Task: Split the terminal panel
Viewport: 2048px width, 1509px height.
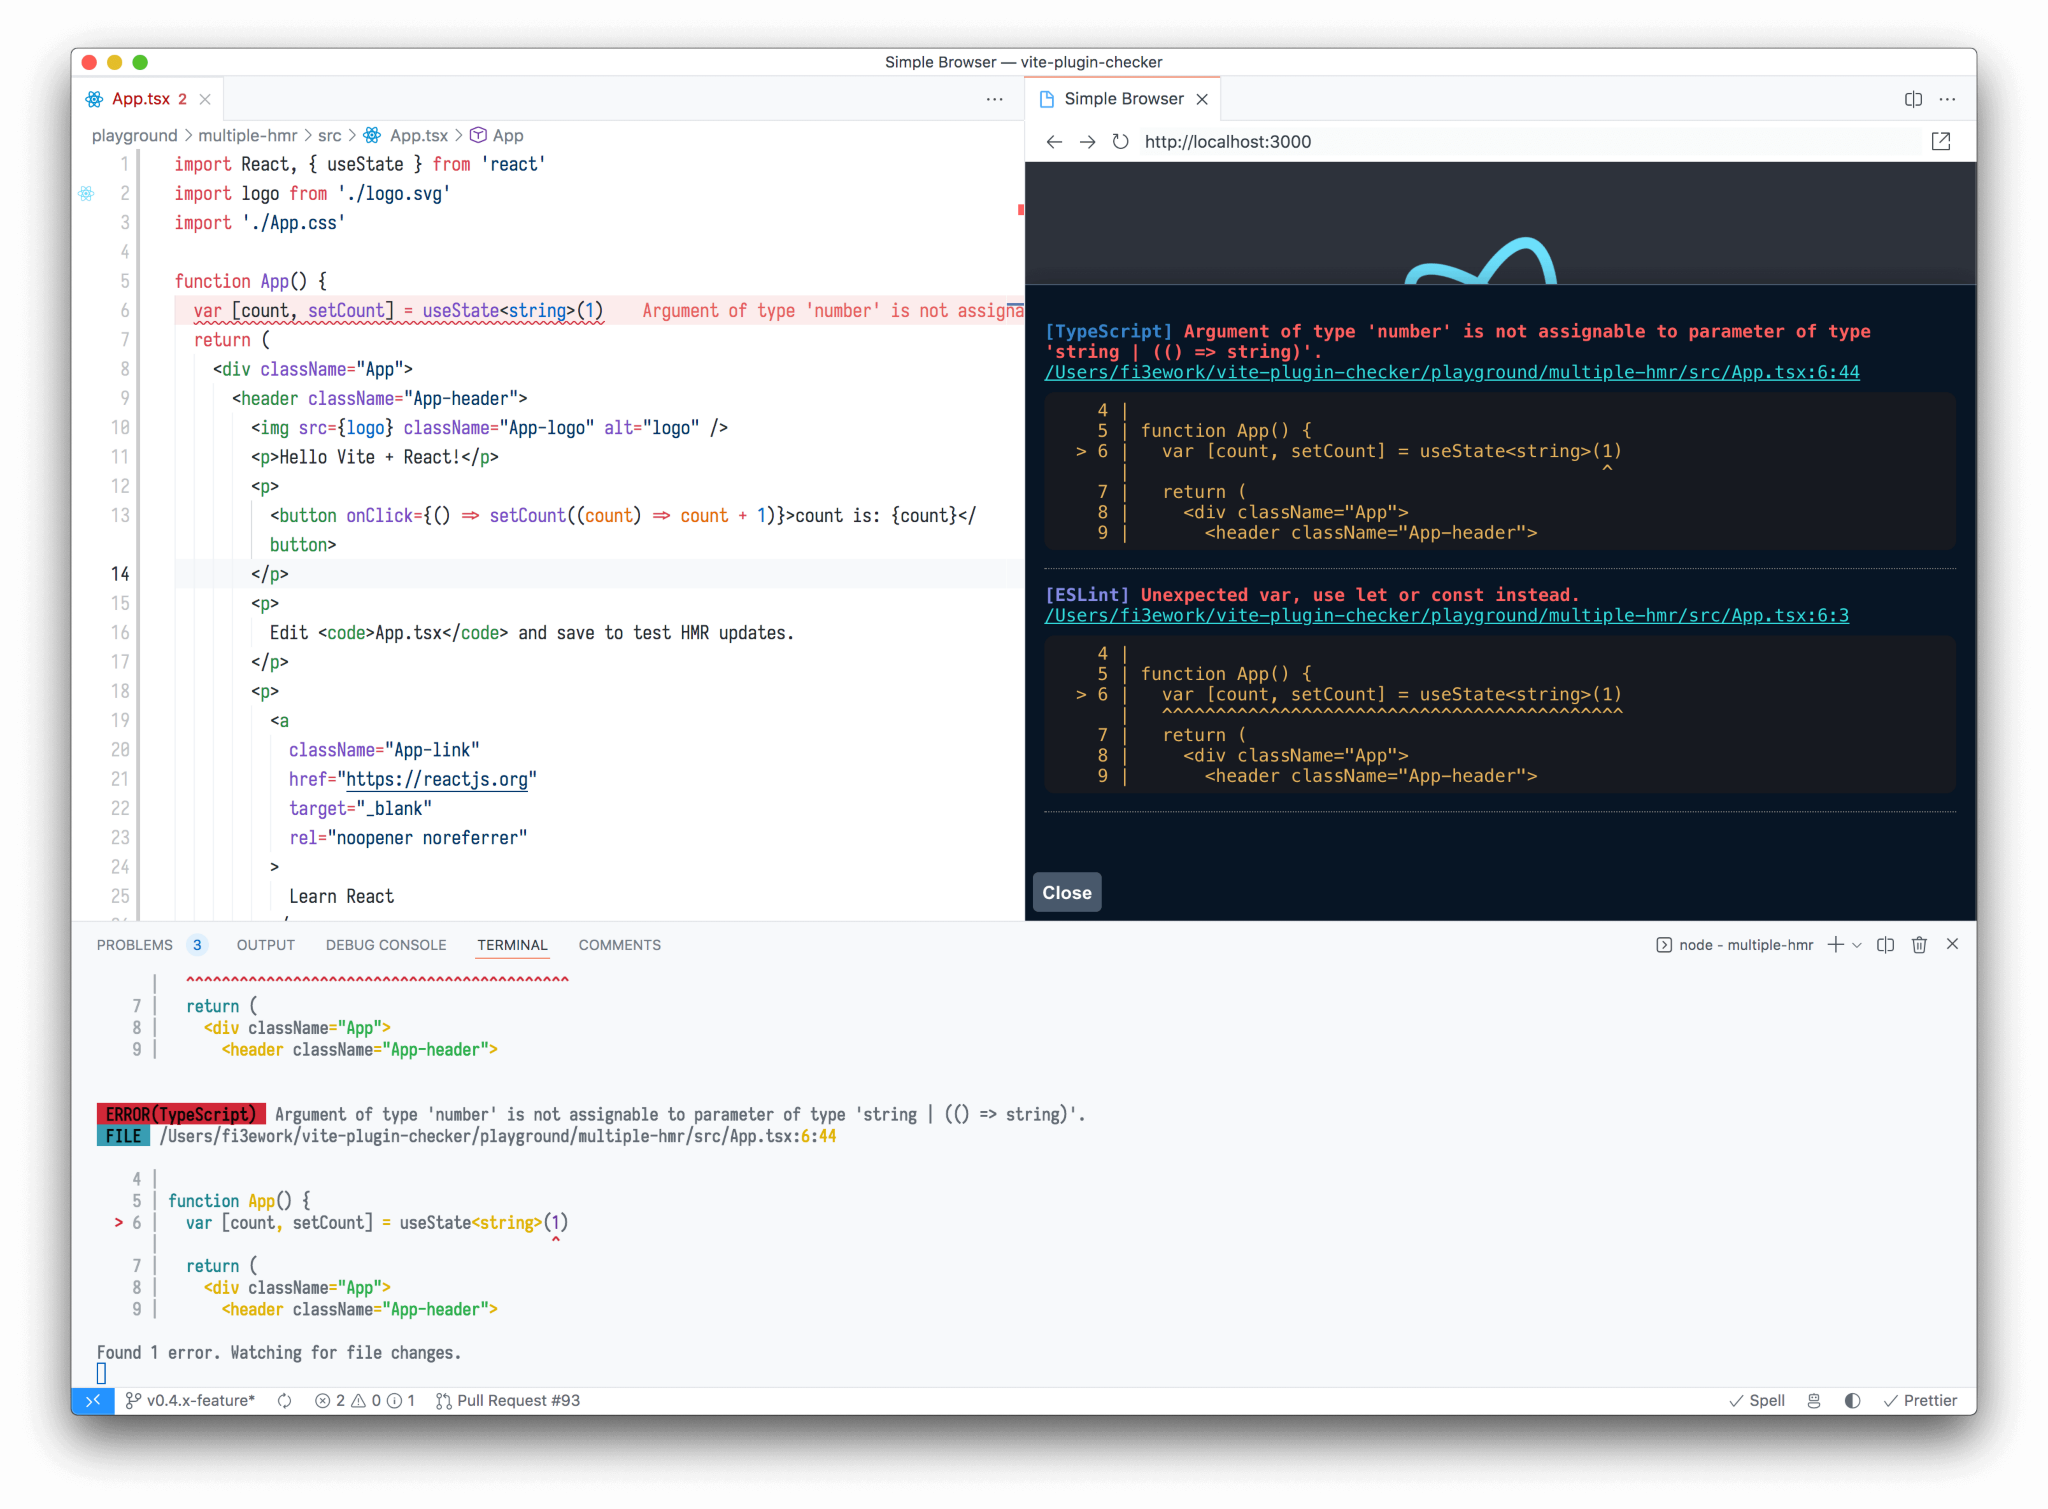Action: point(1886,944)
